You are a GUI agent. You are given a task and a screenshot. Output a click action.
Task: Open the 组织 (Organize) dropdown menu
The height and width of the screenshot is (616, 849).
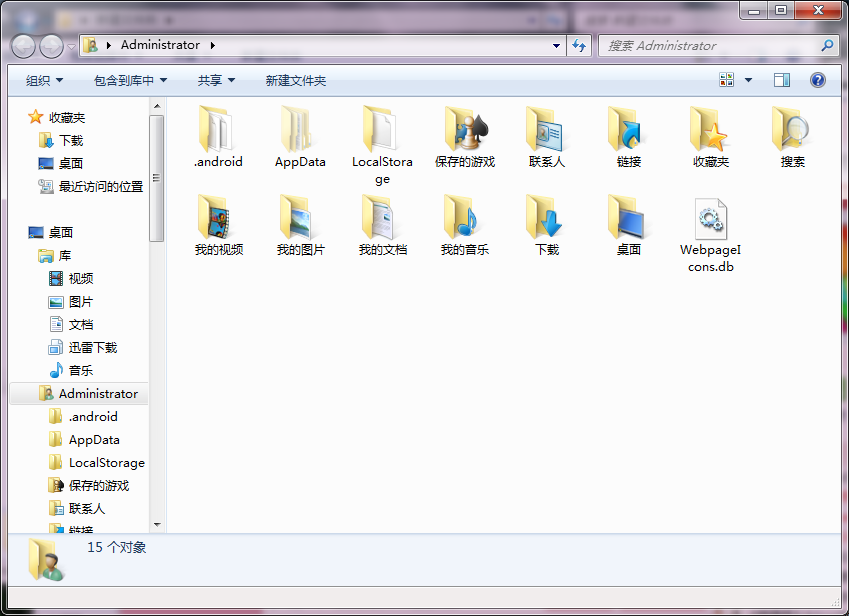coord(43,80)
